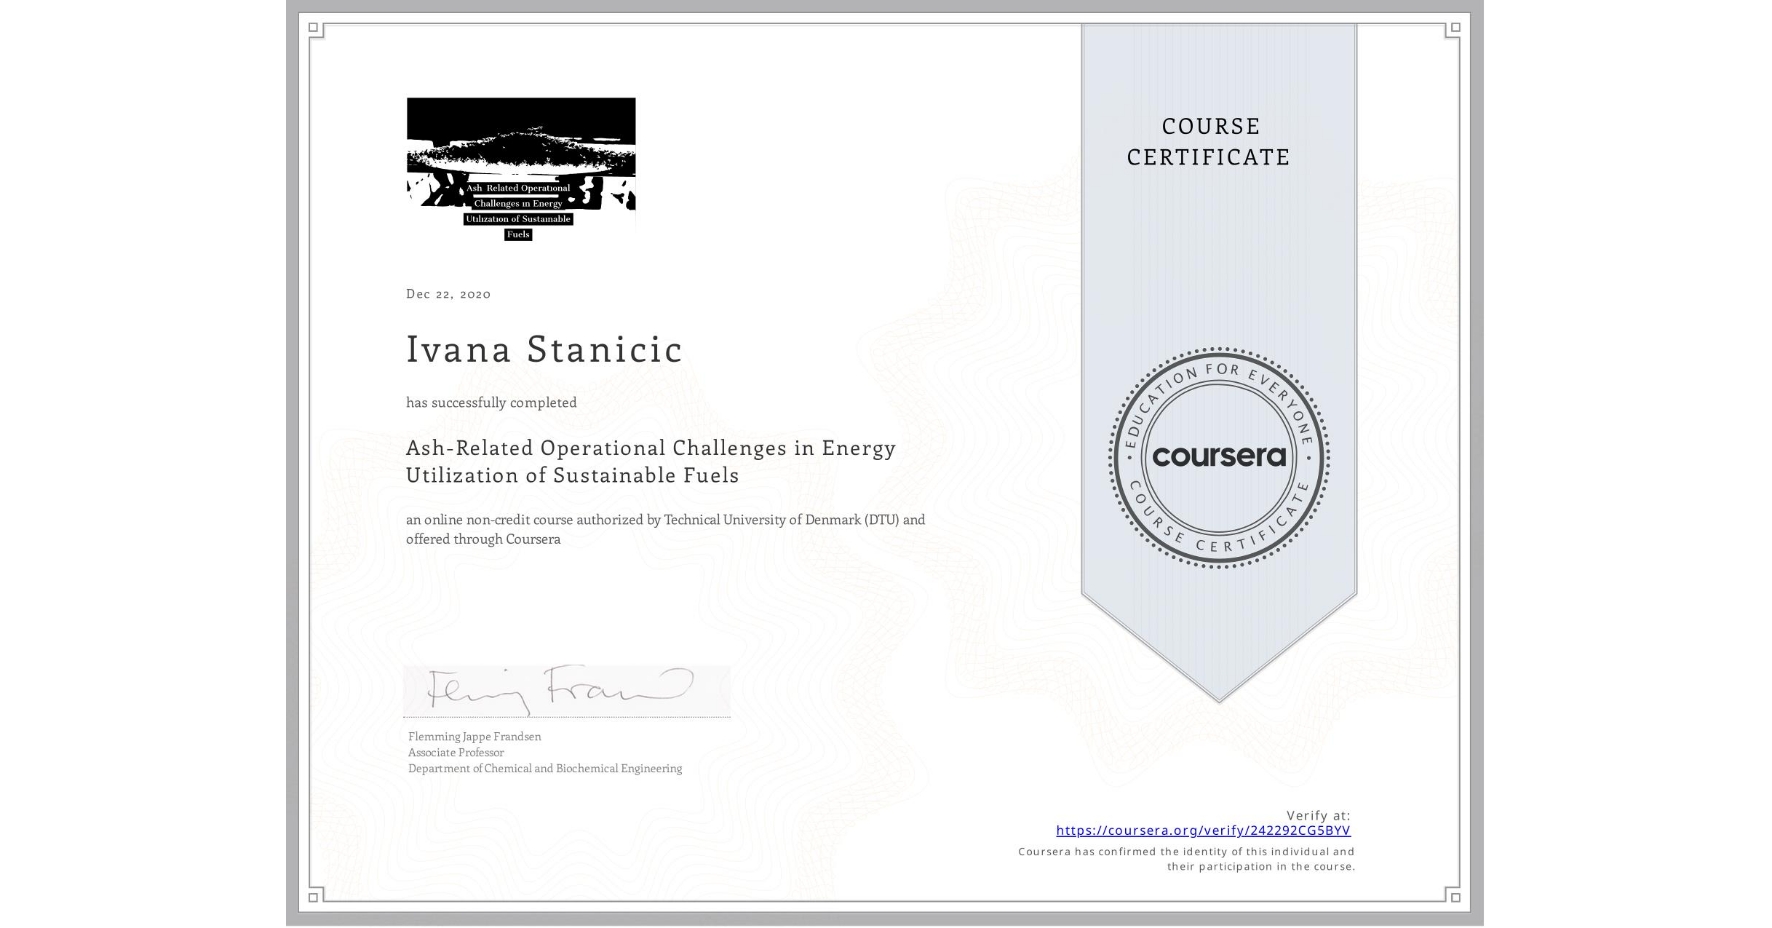Open the verification link for this certificate
Viewport: 1772px width, 928px height.
tap(1203, 830)
